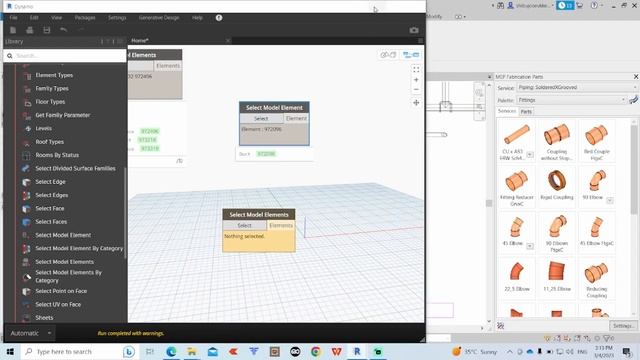Viewport: 640px width, 360px height.
Task: Click Select Model Elements By Category icon
Action: tap(26, 277)
